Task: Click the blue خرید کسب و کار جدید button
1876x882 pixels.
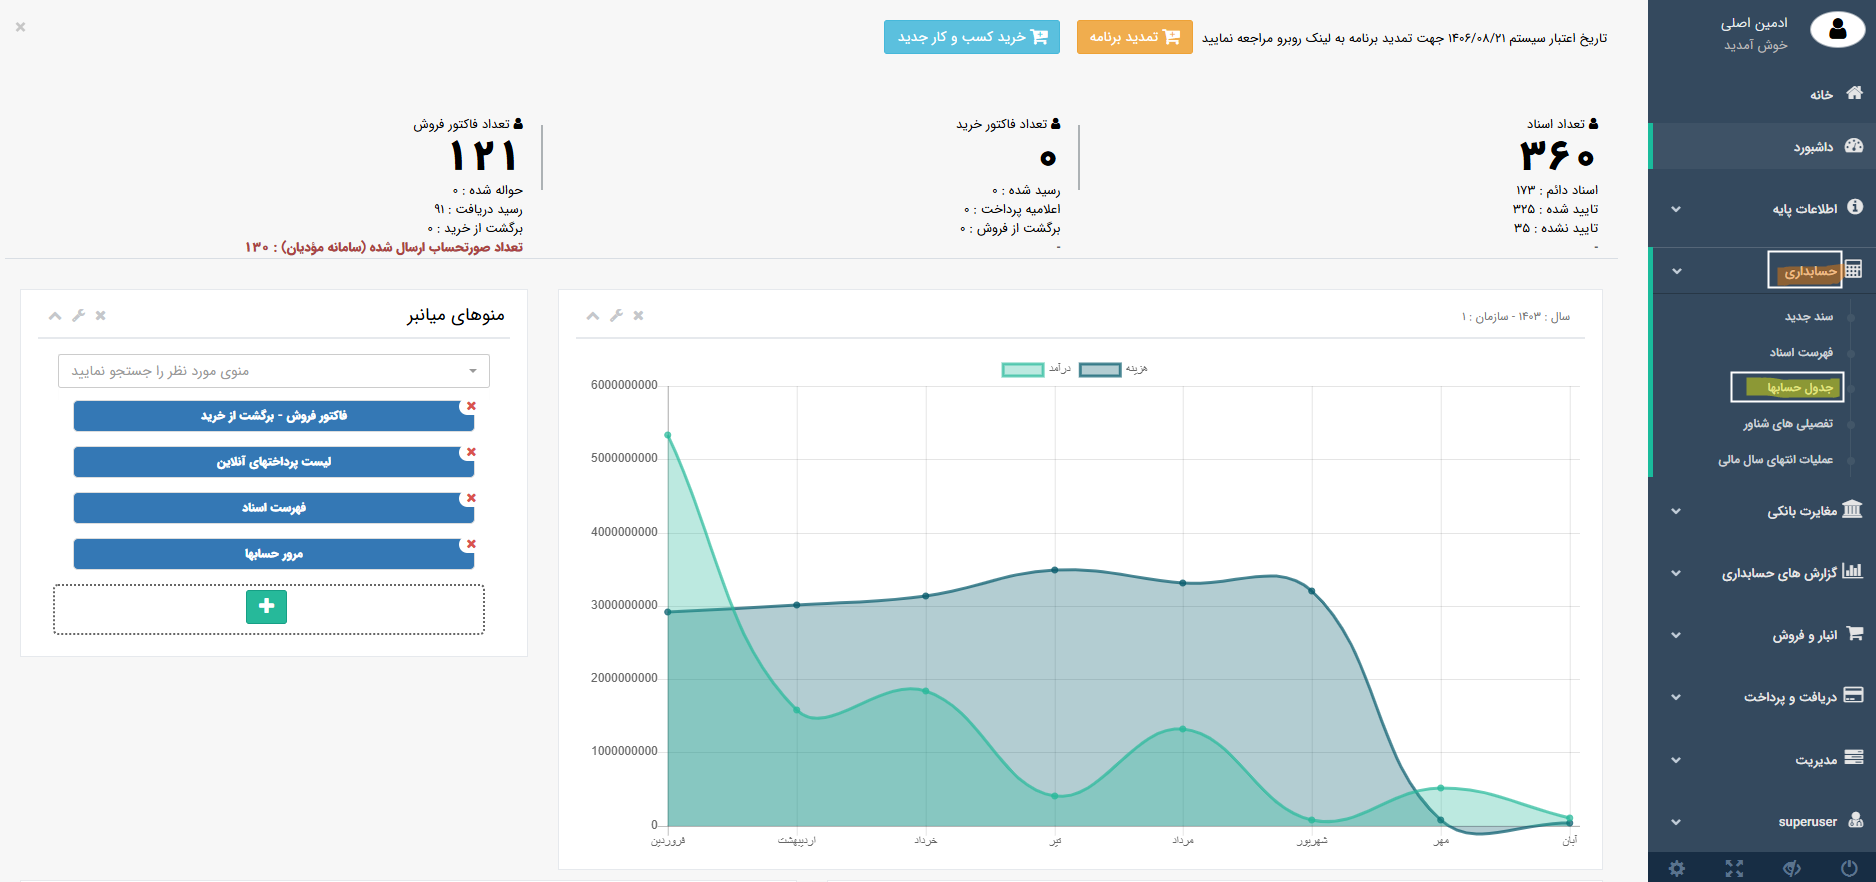Action: tap(971, 37)
